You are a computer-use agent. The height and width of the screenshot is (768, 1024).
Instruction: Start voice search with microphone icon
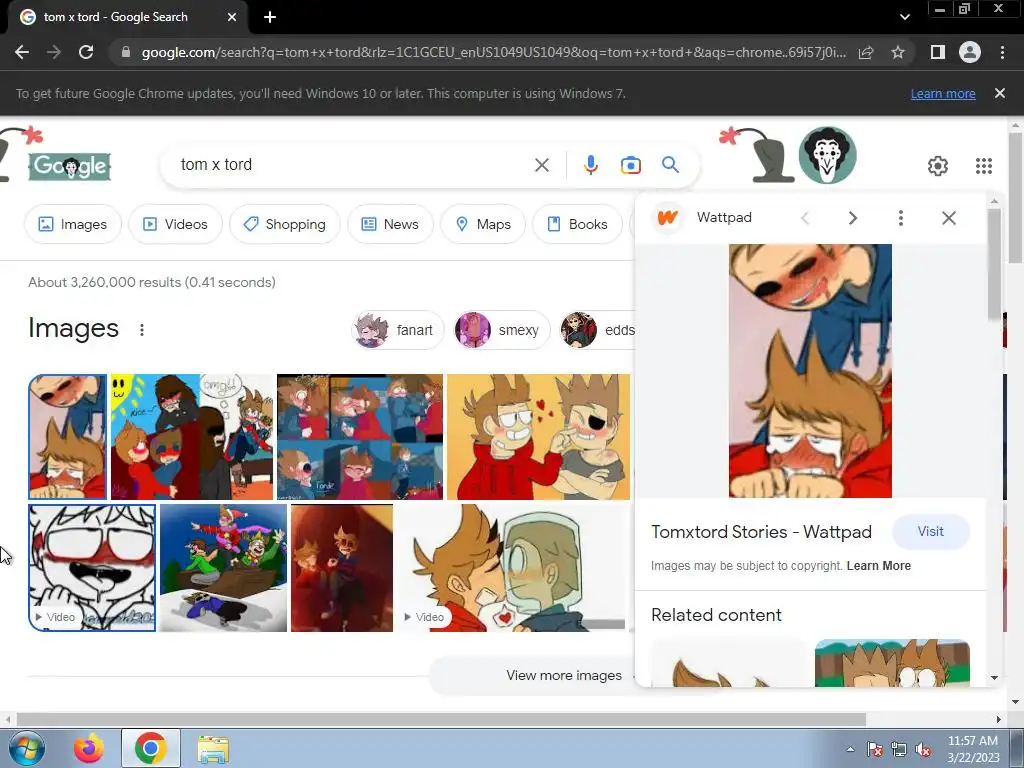coord(591,165)
